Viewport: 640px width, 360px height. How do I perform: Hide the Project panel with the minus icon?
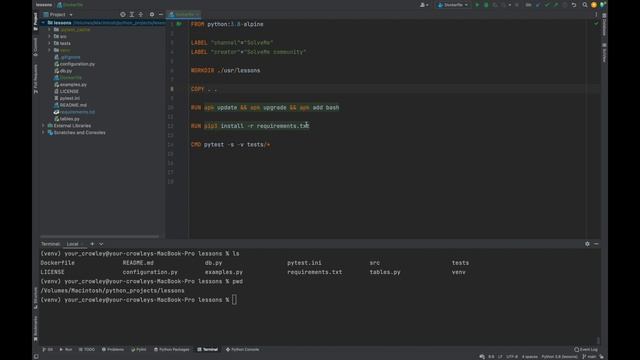click(x=160, y=14)
